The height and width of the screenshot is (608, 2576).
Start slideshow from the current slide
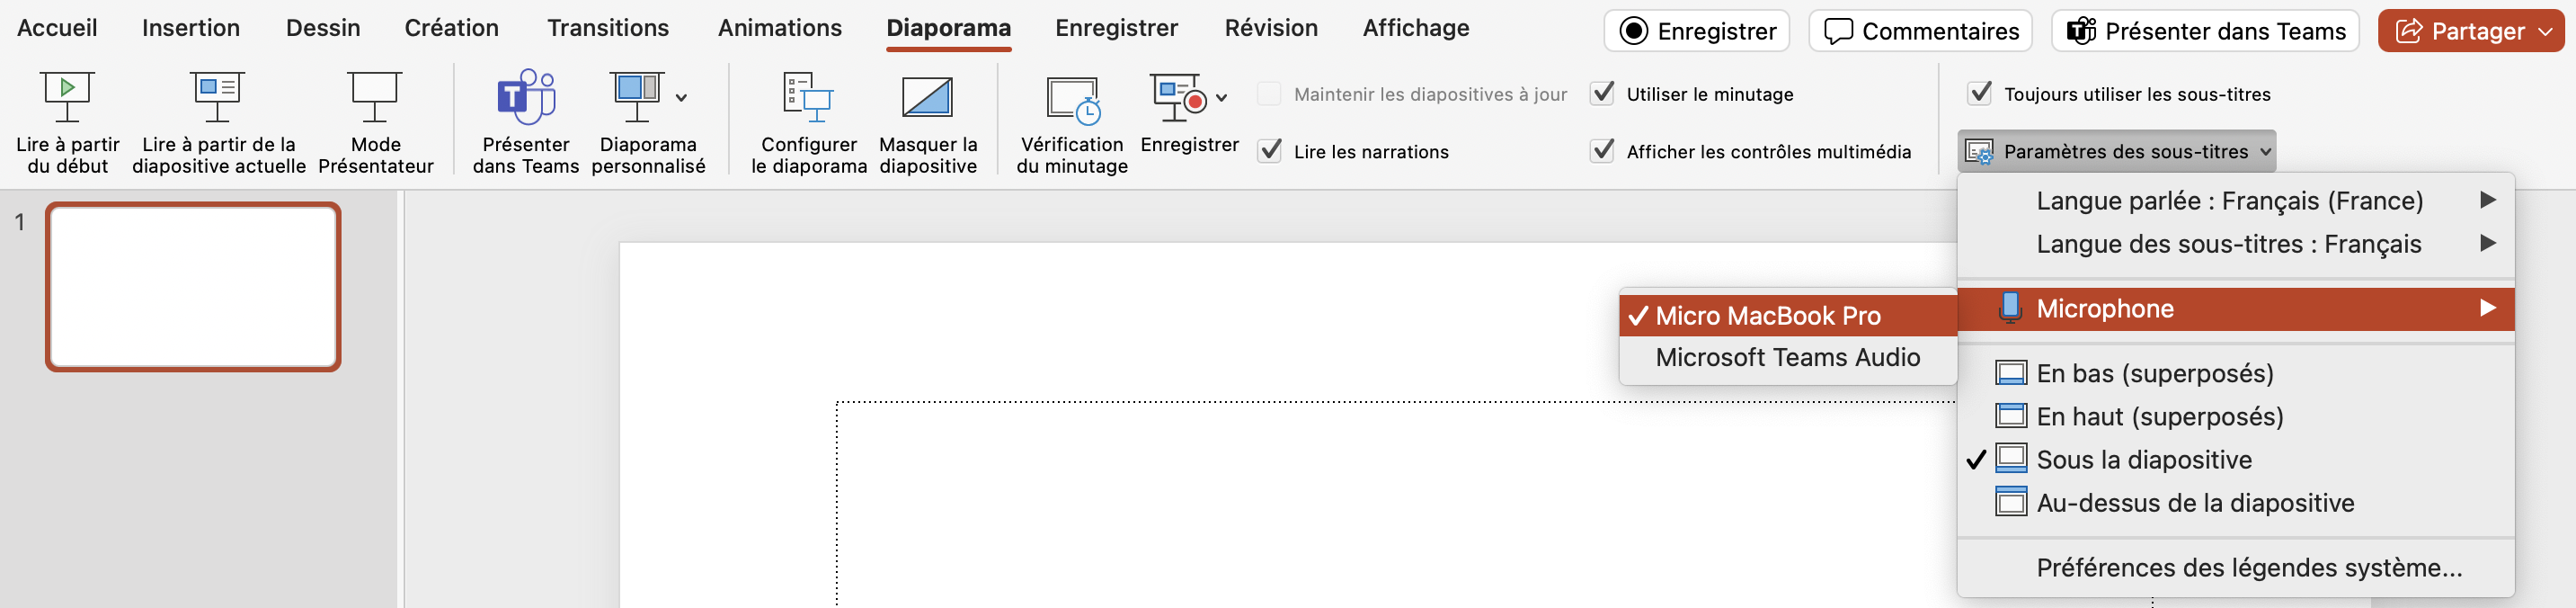click(218, 98)
